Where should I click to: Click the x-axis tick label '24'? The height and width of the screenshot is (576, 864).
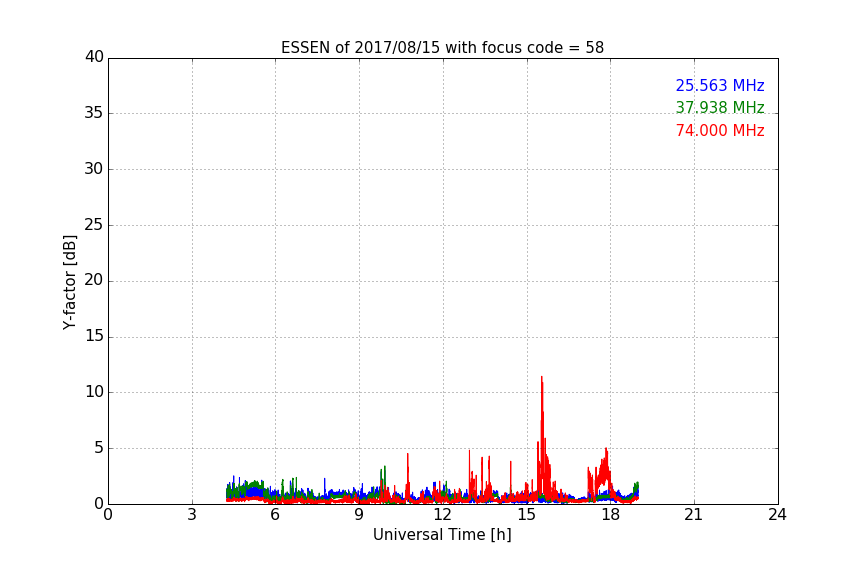pos(777,515)
